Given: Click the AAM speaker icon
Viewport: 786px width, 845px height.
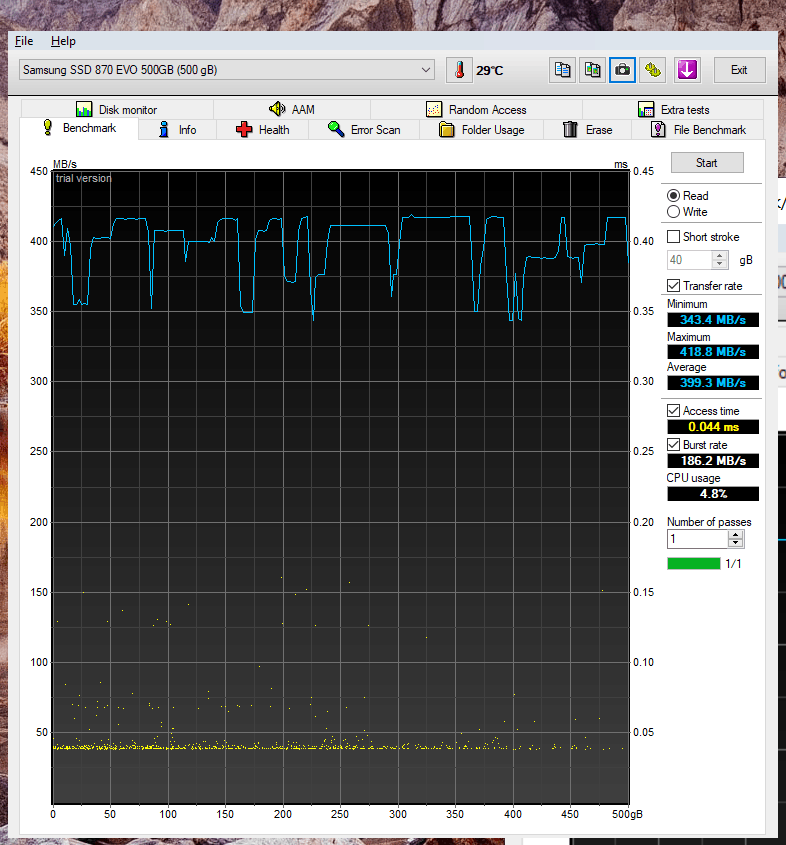Looking at the screenshot, I should tap(277, 109).
